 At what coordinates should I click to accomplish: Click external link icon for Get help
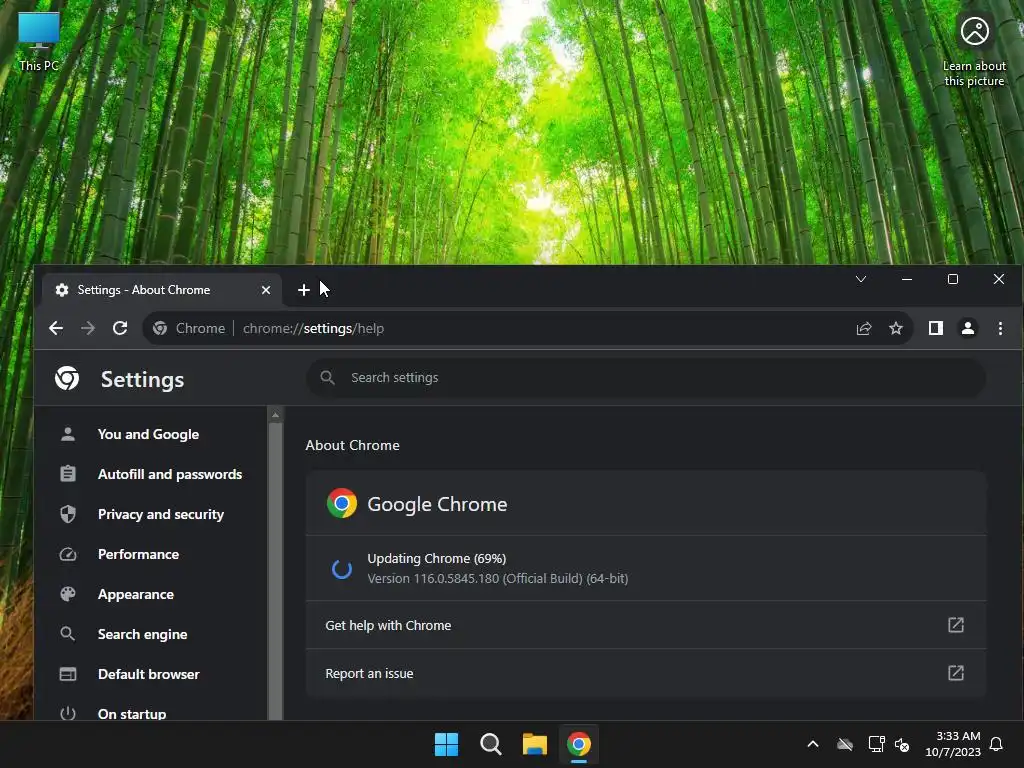coord(955,625)
